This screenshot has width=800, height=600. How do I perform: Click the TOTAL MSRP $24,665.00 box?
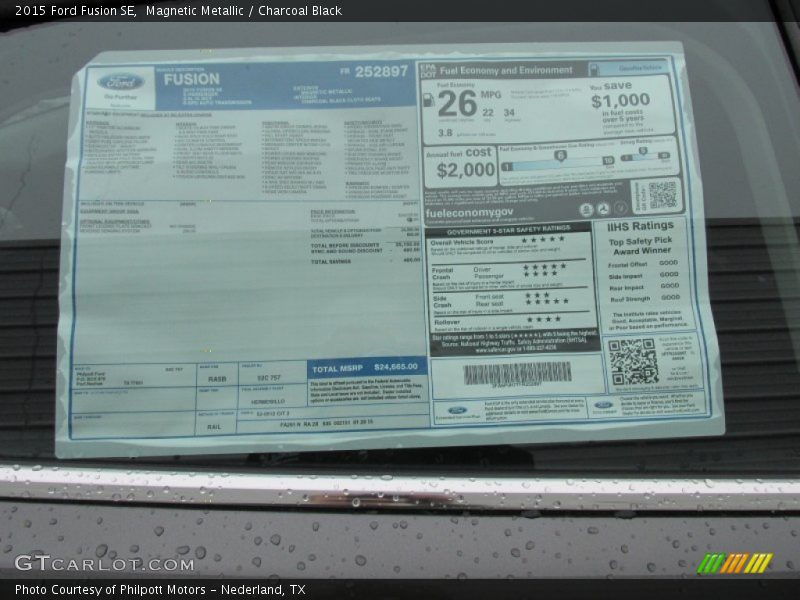point(367,367)
